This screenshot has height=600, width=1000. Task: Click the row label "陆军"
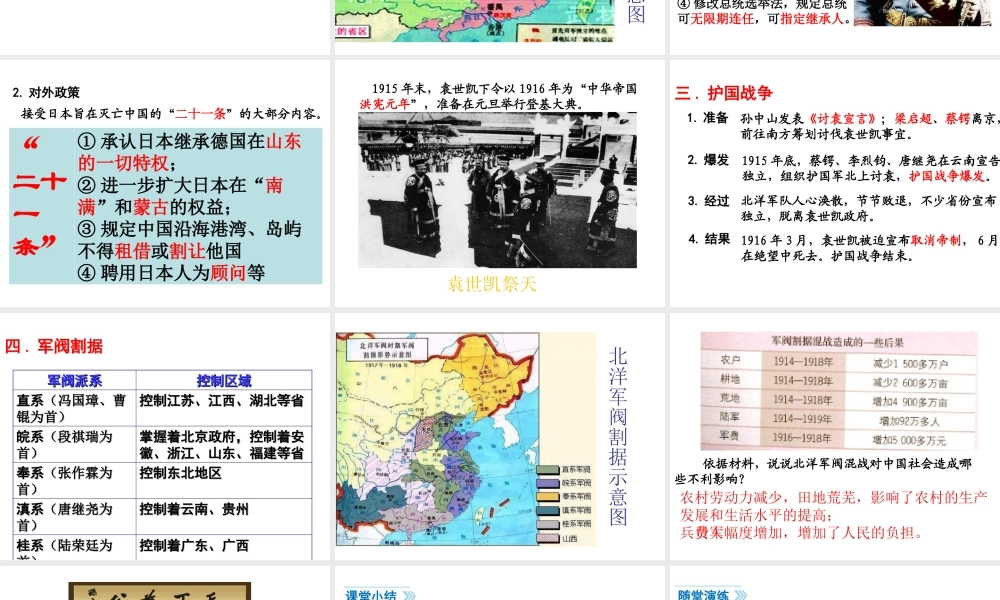coord(730,417)
